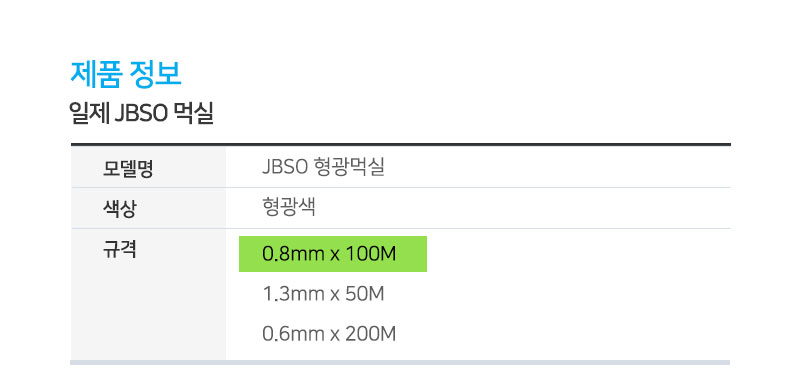The width and height of the screenshot is (800, 388).
Task: Click the JBSO 형광먹실 model value
Action: pyautogui.click(x=323, y=167)
